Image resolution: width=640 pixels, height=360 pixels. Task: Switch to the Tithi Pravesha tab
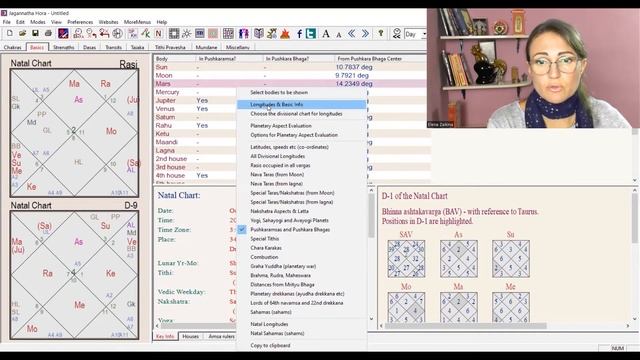click(x=170, y=47)
